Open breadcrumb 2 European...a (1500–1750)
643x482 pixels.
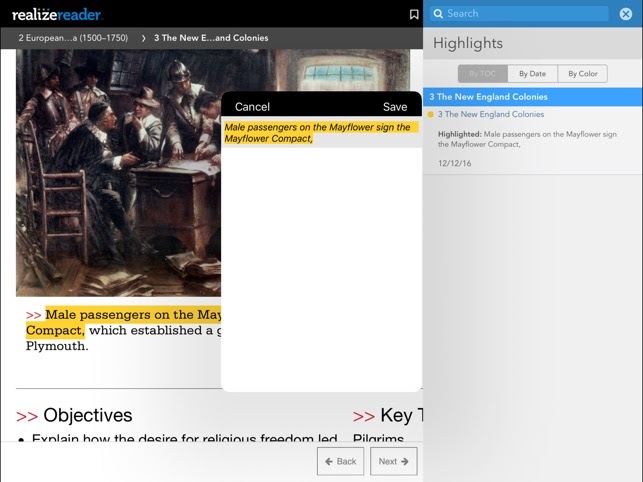pos(73,38)
